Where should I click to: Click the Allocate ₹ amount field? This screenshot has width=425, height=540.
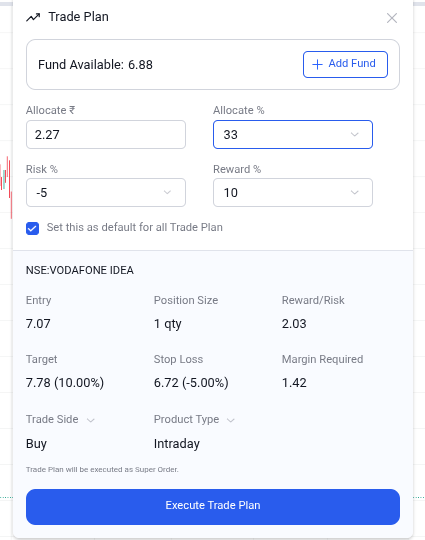(x=106, y=135)
